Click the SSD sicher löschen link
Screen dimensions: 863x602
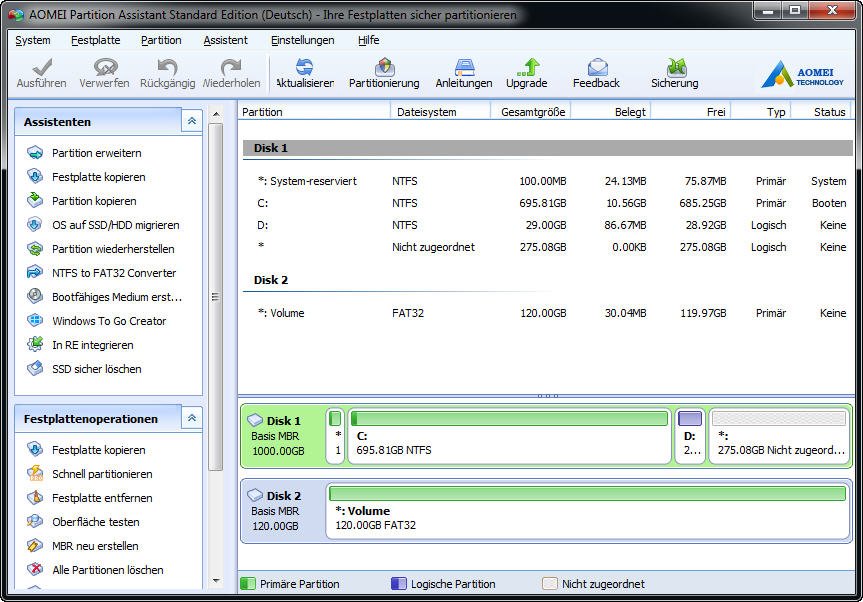(x=97, y=369)
